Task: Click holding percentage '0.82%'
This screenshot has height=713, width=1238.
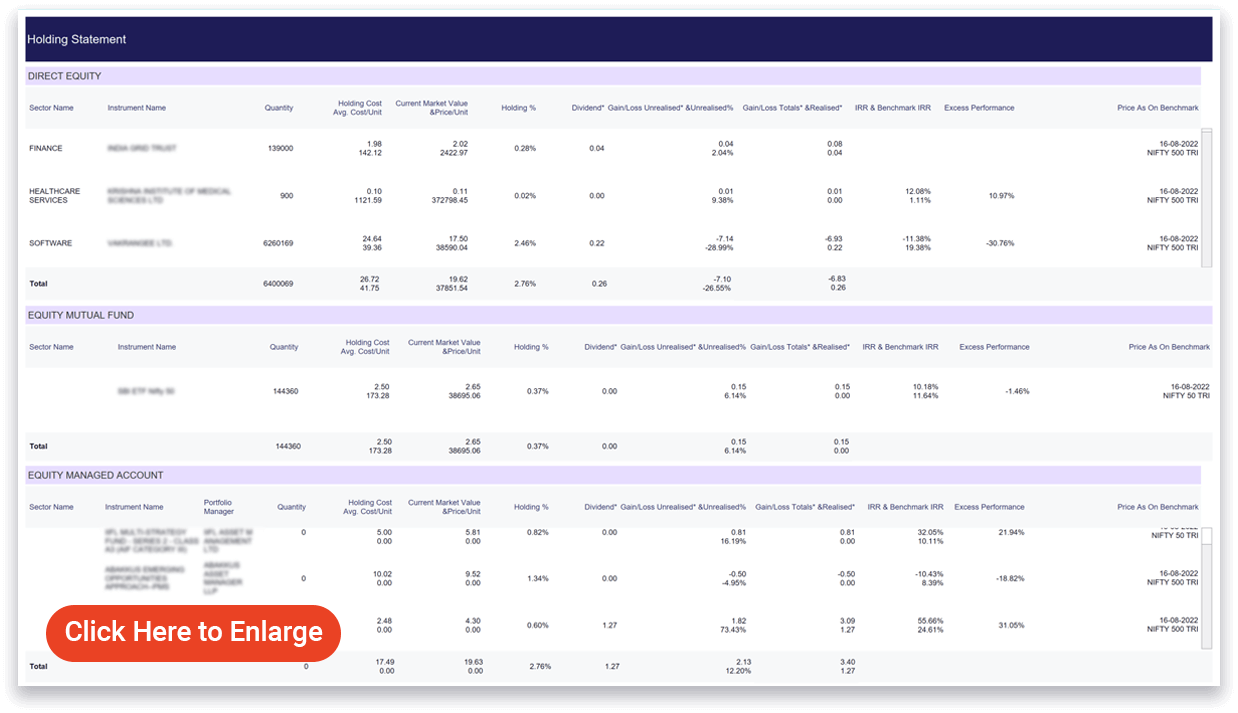Action: tap(537, 532)
